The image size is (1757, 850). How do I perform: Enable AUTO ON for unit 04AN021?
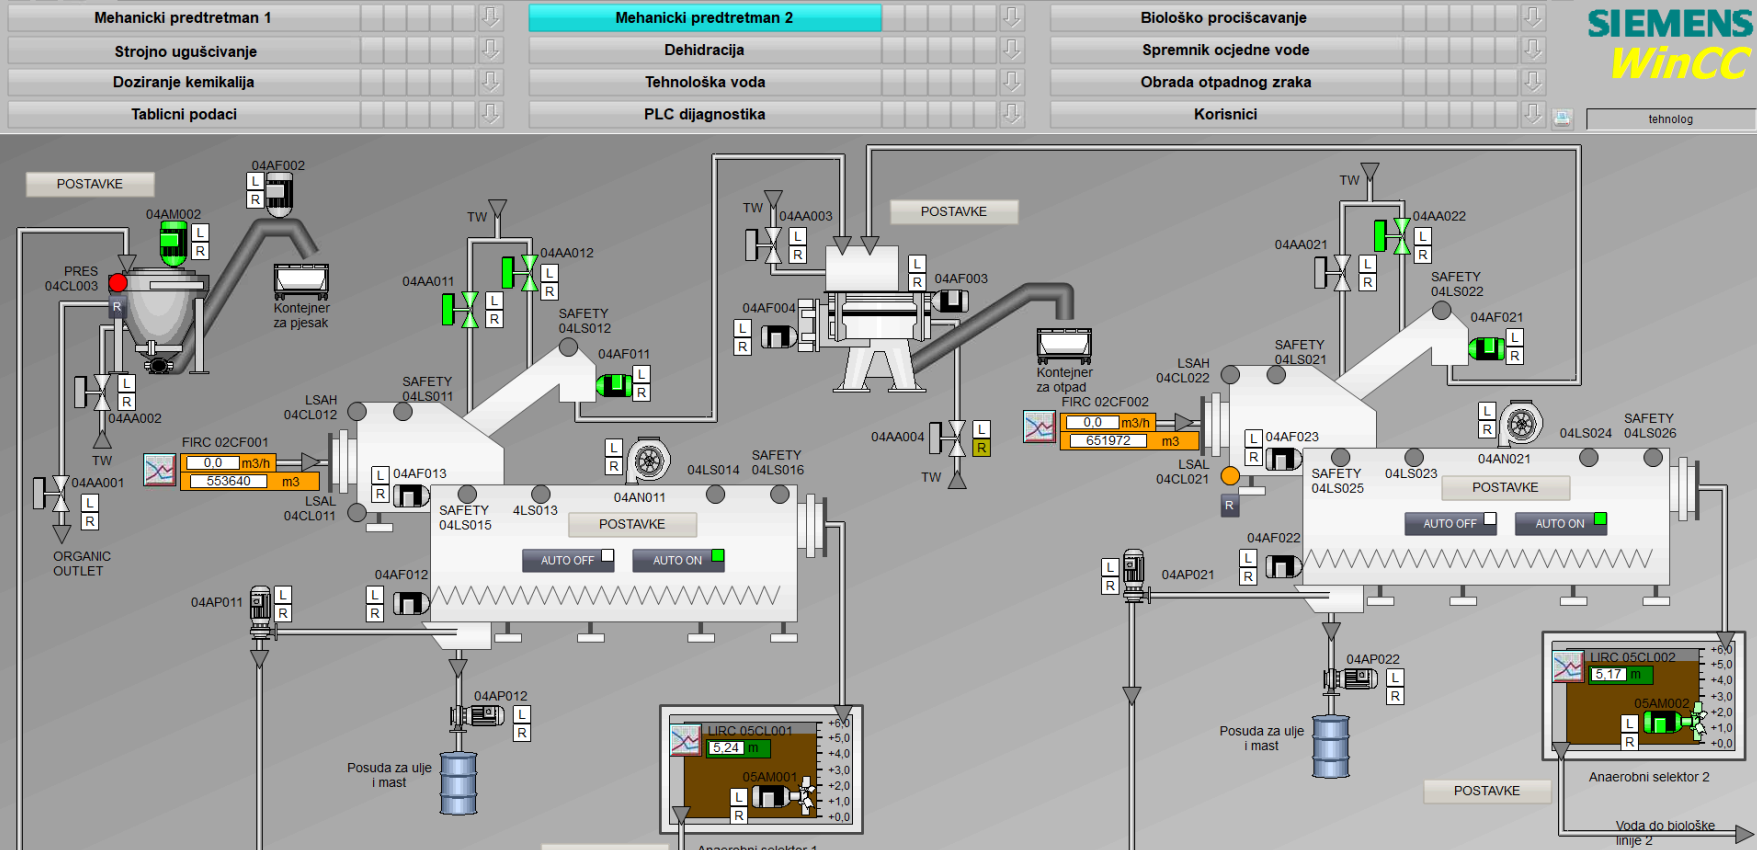coord(1560,524)
